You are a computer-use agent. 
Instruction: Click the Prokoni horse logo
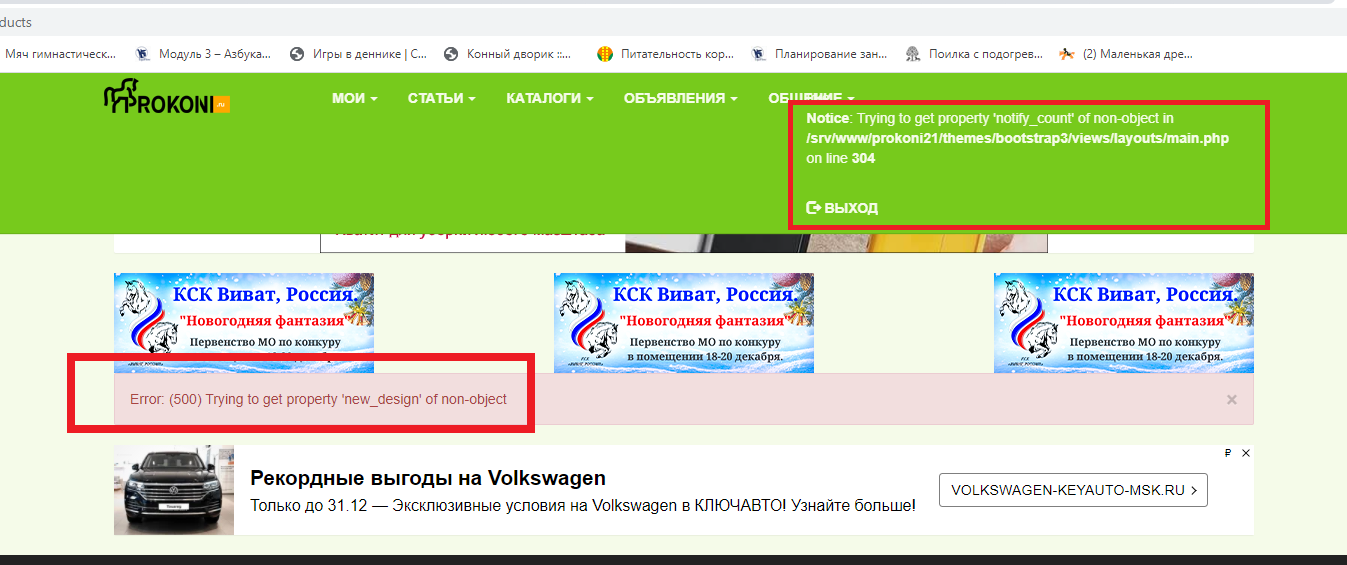click(166, 98)
